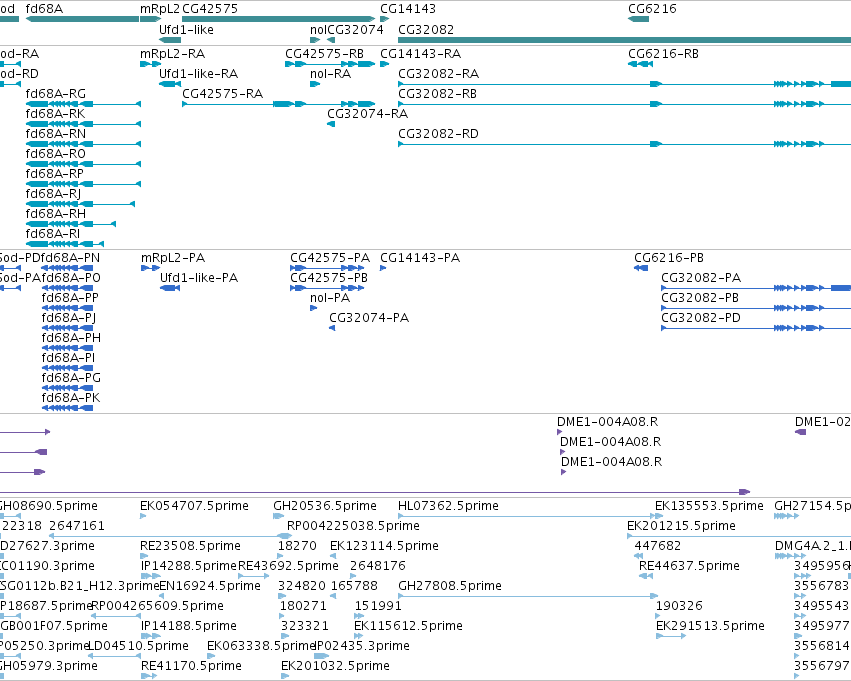Viewport: 851px width, 681px height.
Task: Click EST EK201215.5prime
Action: (x=681, y=526)
